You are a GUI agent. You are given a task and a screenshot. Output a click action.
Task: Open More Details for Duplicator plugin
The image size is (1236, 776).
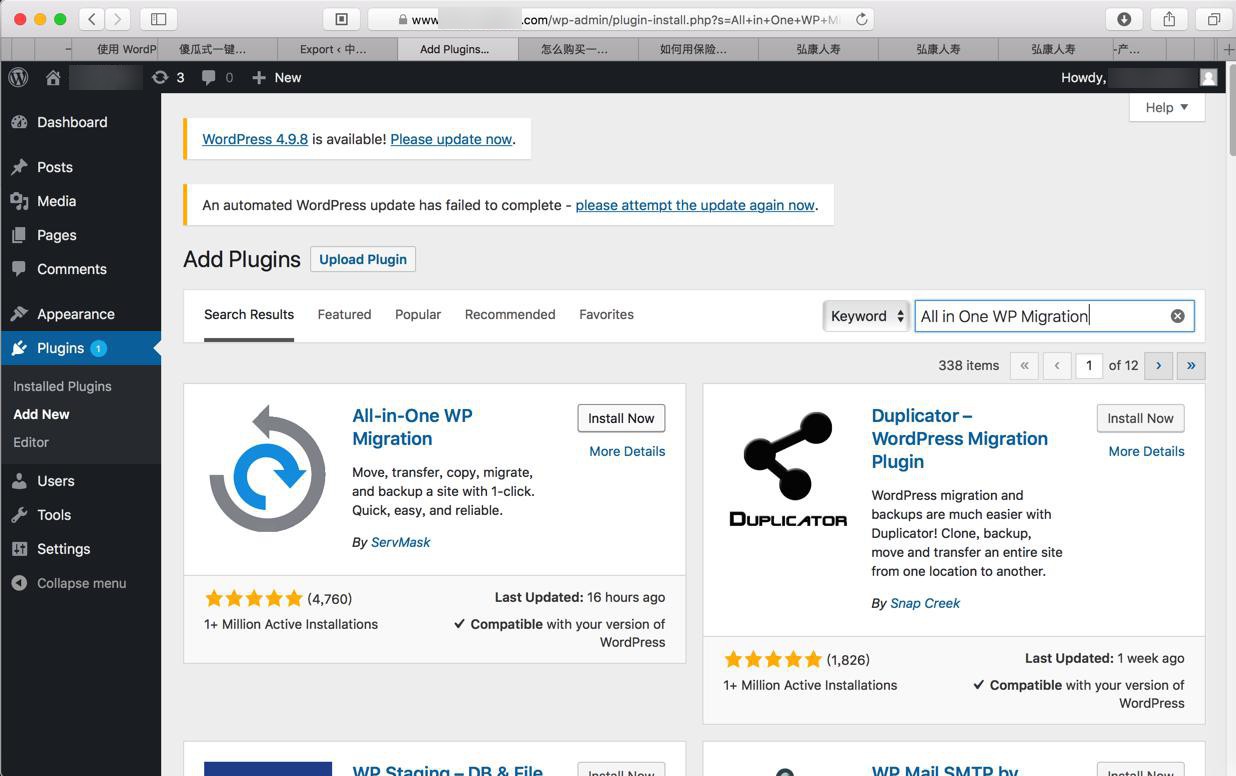(x=1146, y=451)
